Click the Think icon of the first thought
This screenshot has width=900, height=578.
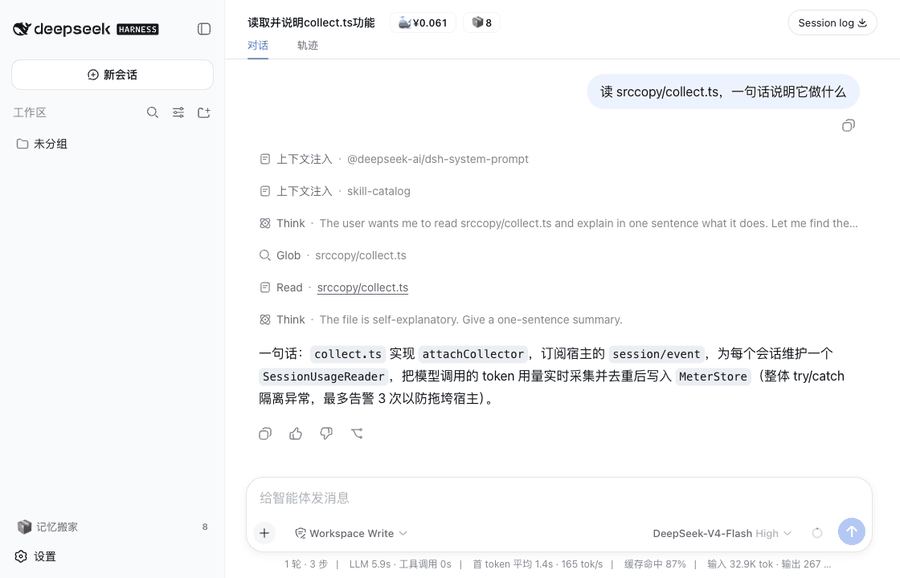point(265,223)
